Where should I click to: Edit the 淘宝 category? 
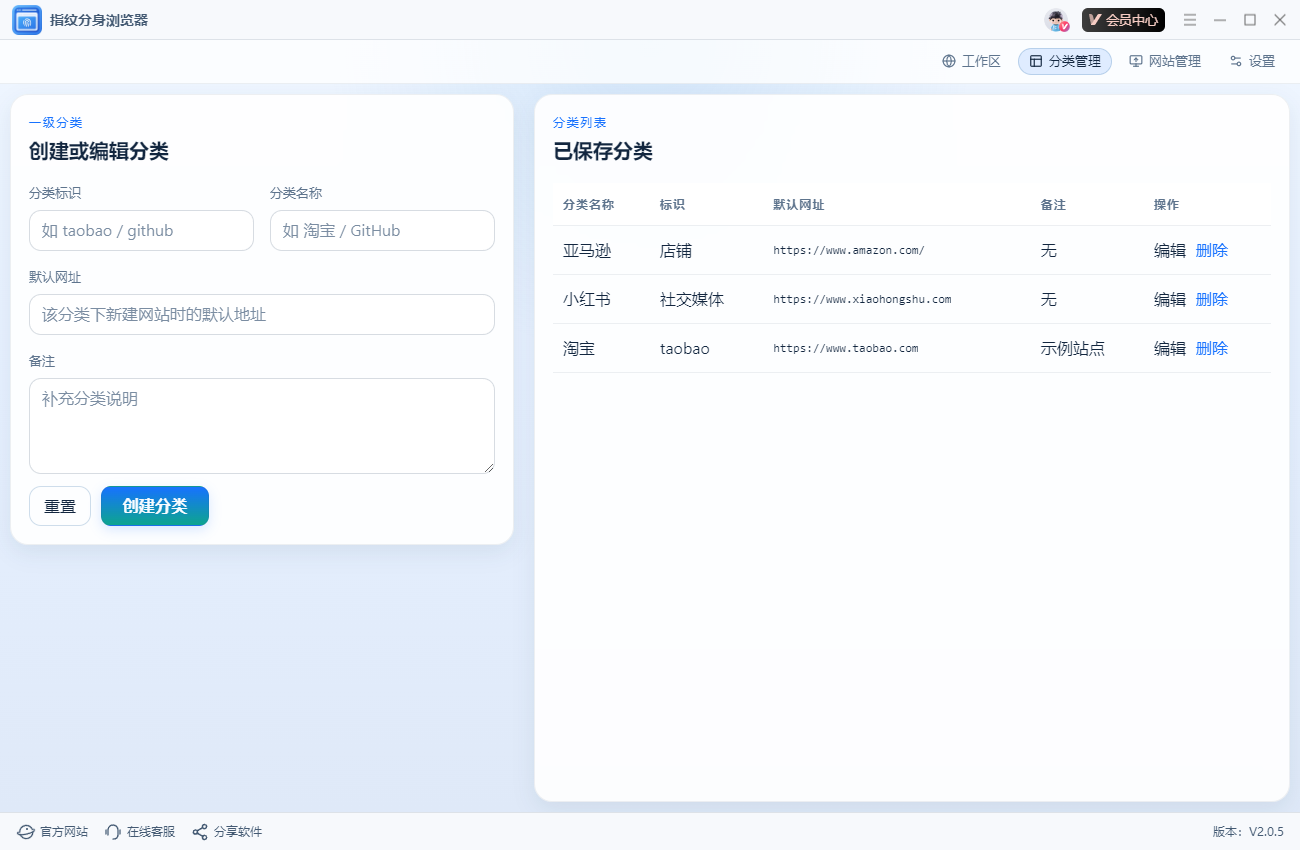1170,348
